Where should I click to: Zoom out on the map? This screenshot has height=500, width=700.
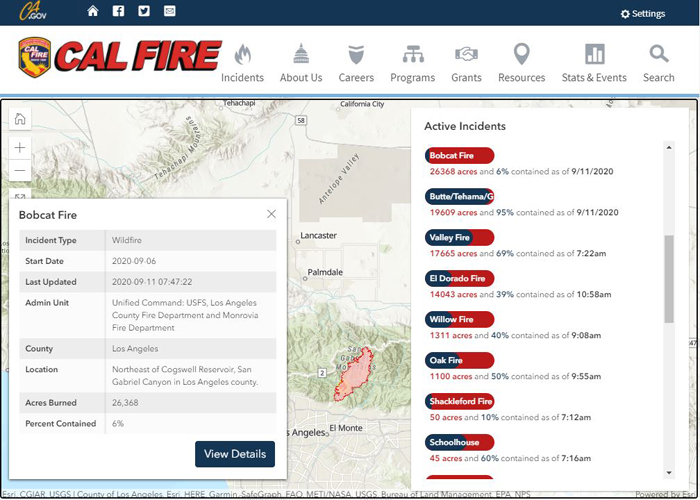click(20, 171)
